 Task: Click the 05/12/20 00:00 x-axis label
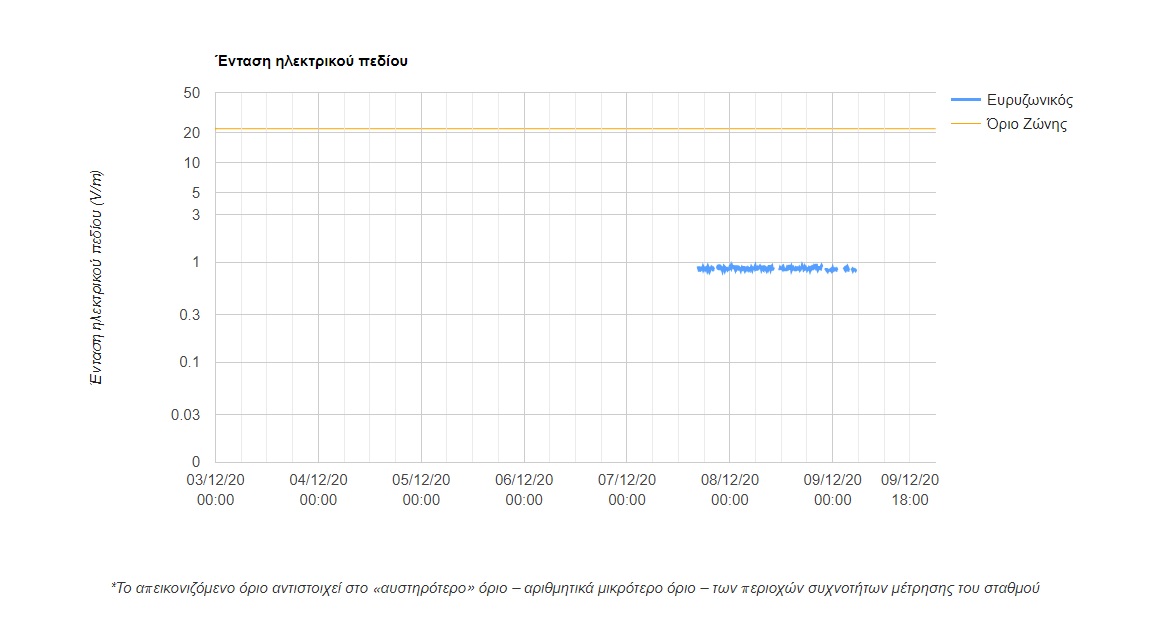pyautogui.click(x=421, y=489)
